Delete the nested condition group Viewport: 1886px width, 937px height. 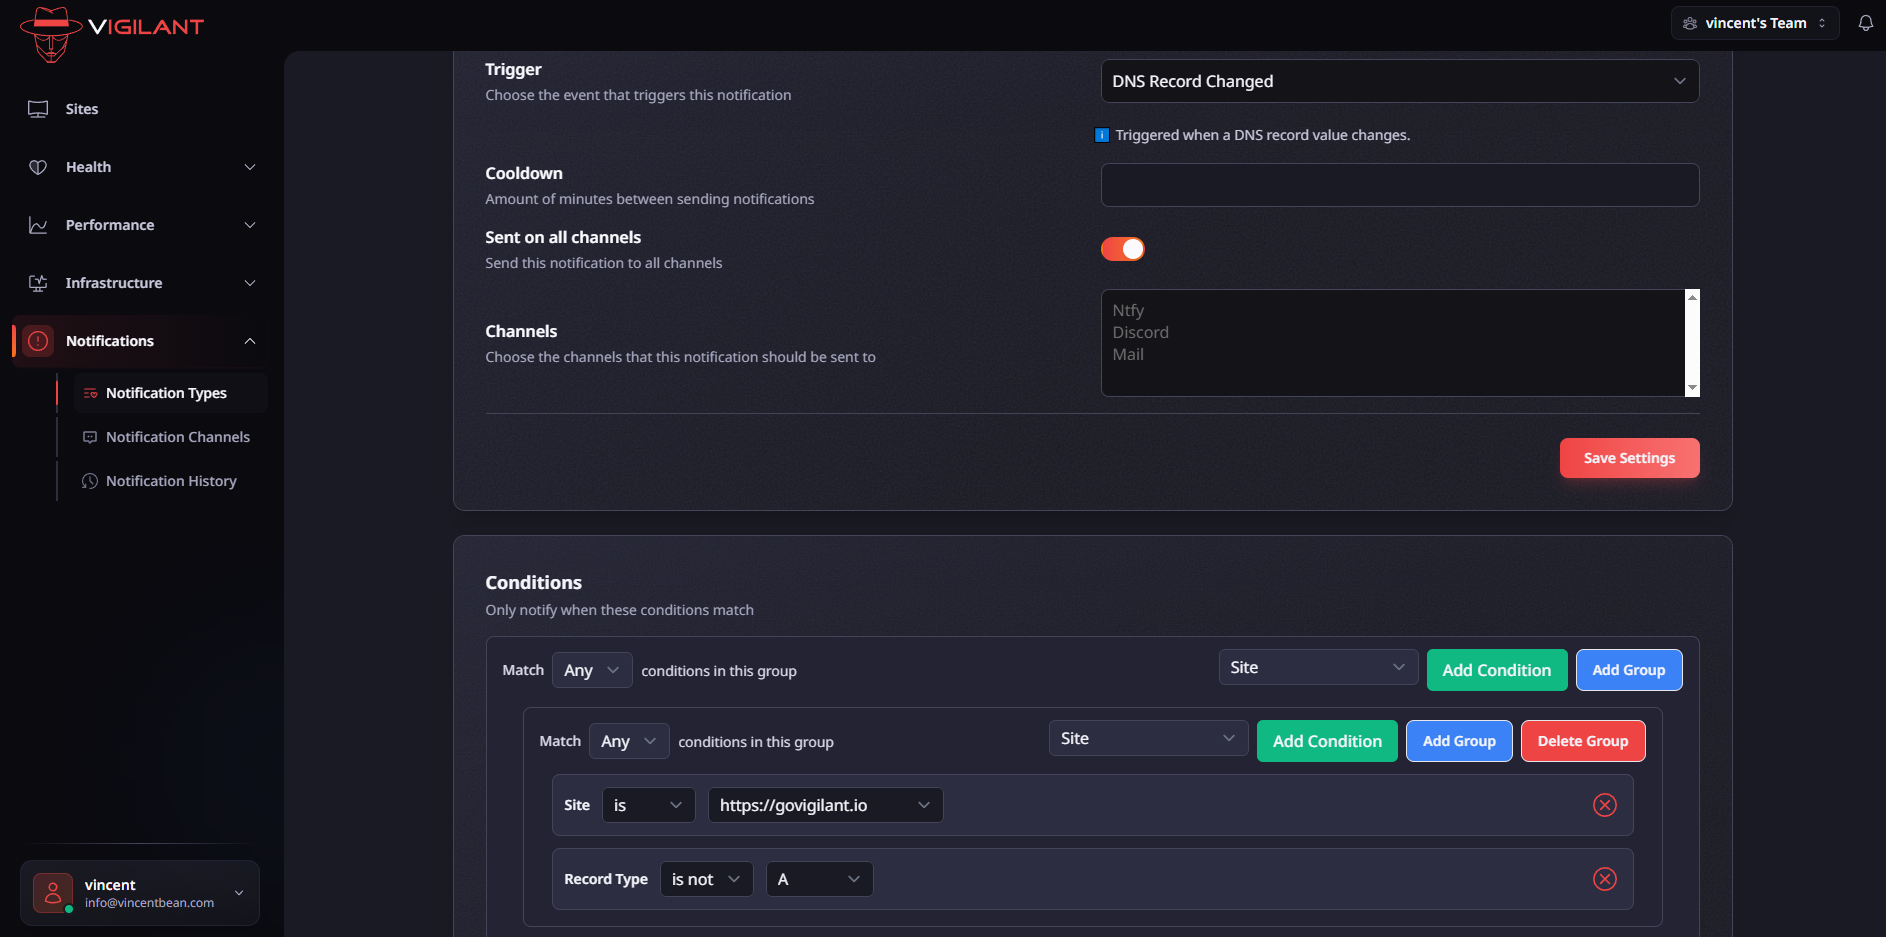point(1582,741)
